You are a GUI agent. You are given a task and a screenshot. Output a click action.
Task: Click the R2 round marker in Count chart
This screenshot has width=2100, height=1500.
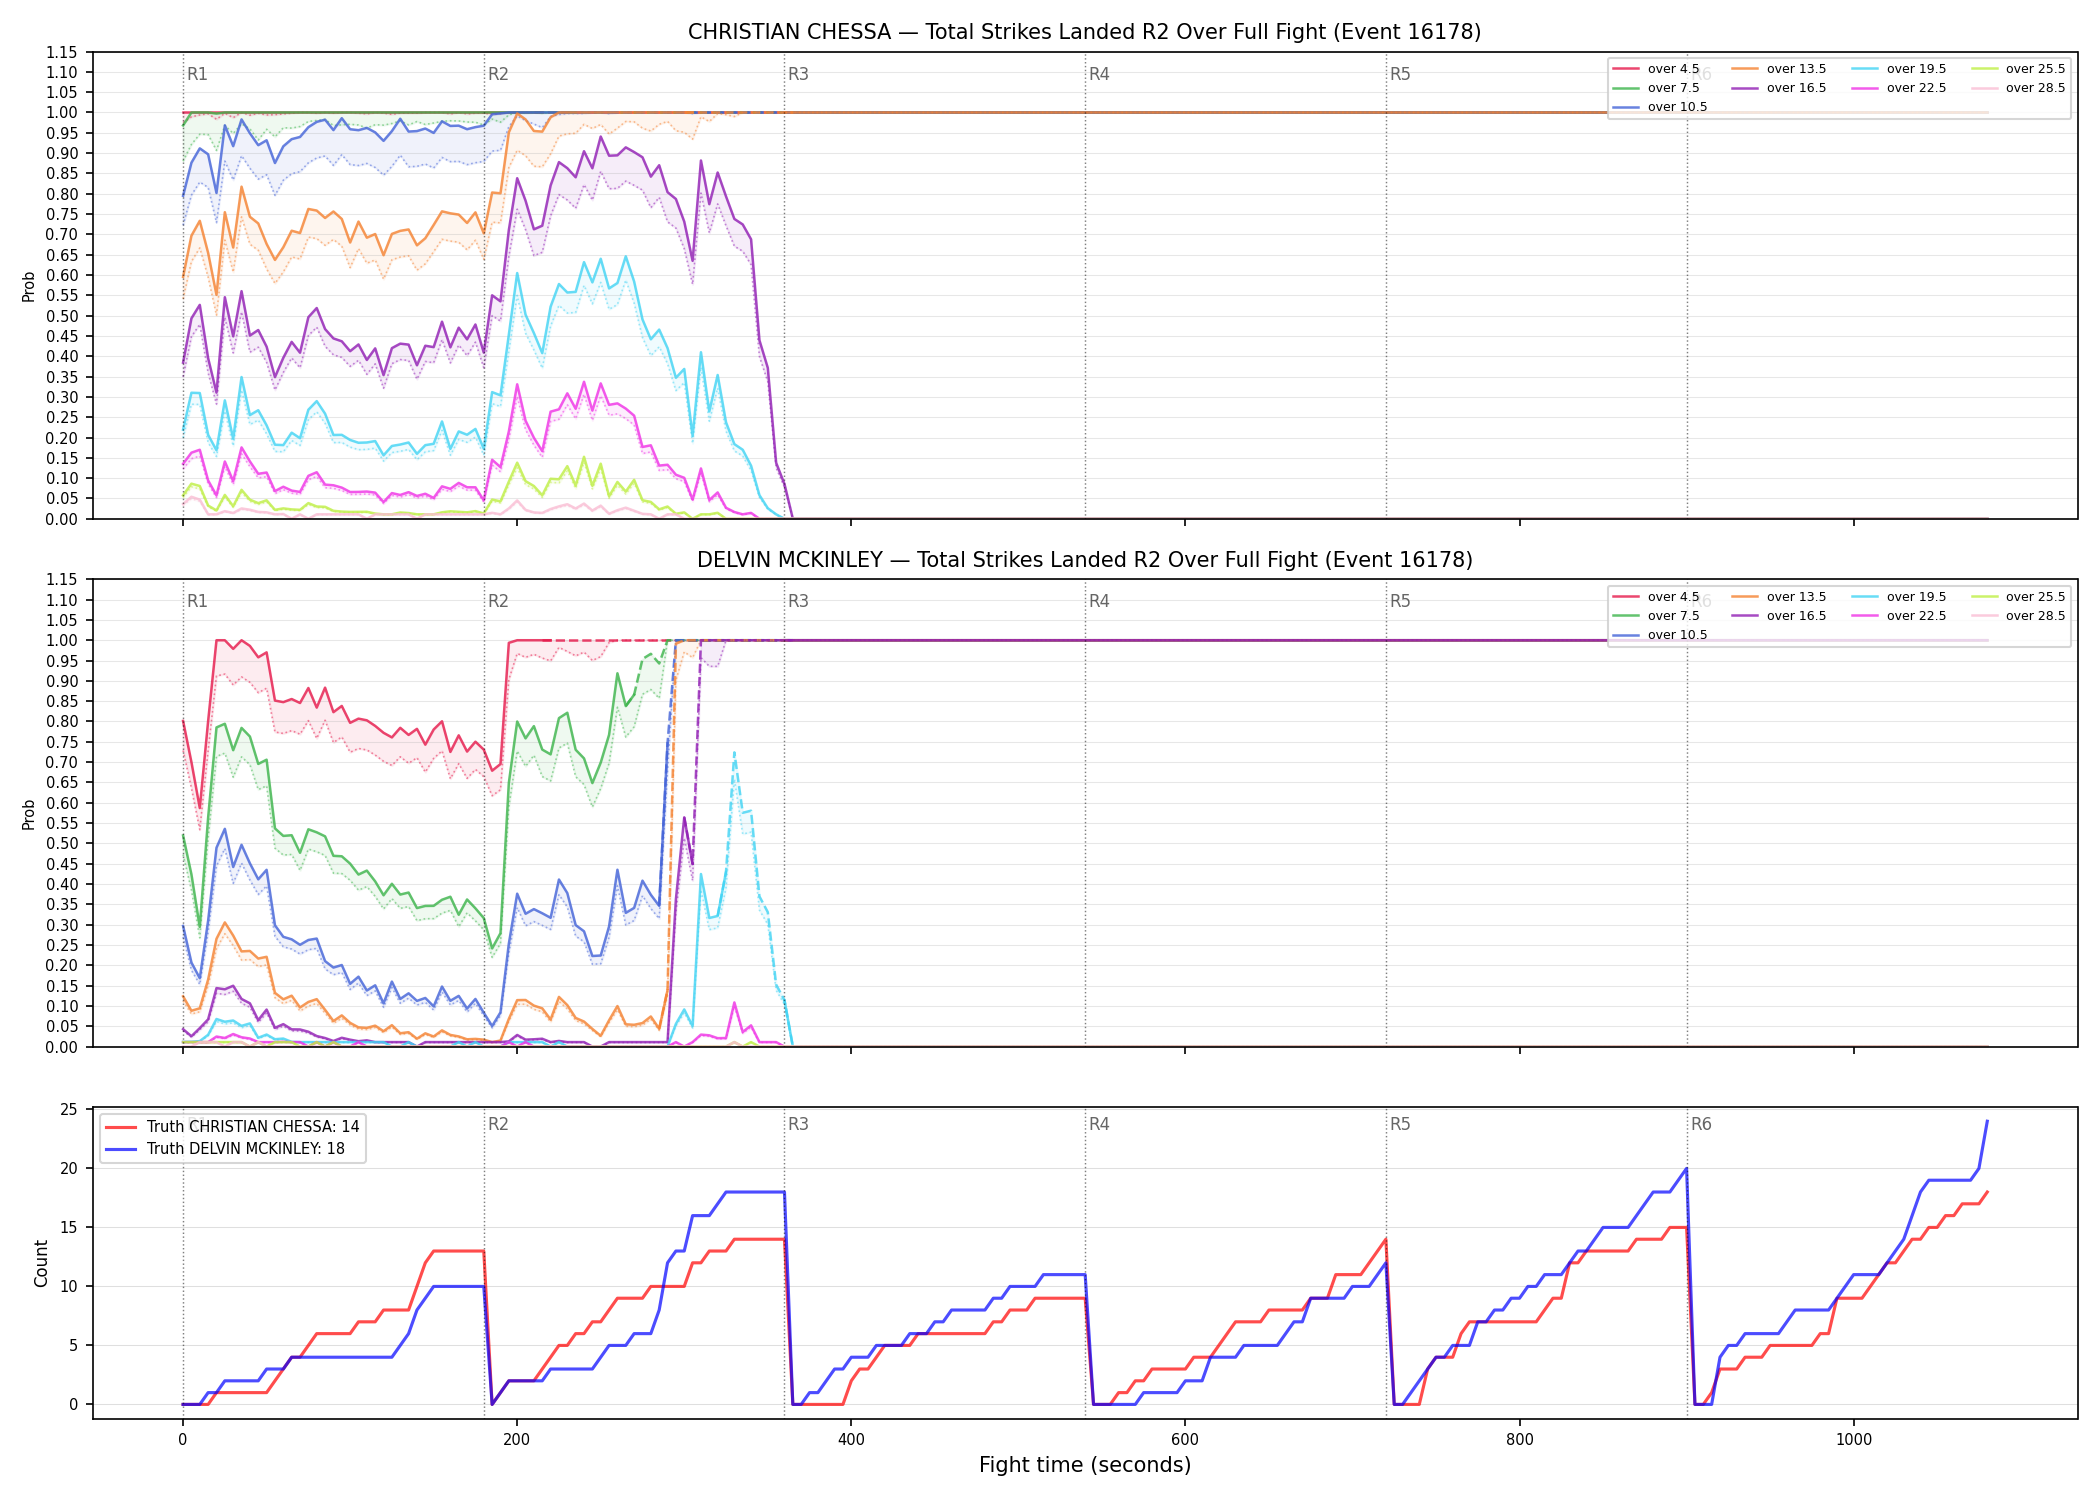pyautogui.click(x=498, y=1124)
